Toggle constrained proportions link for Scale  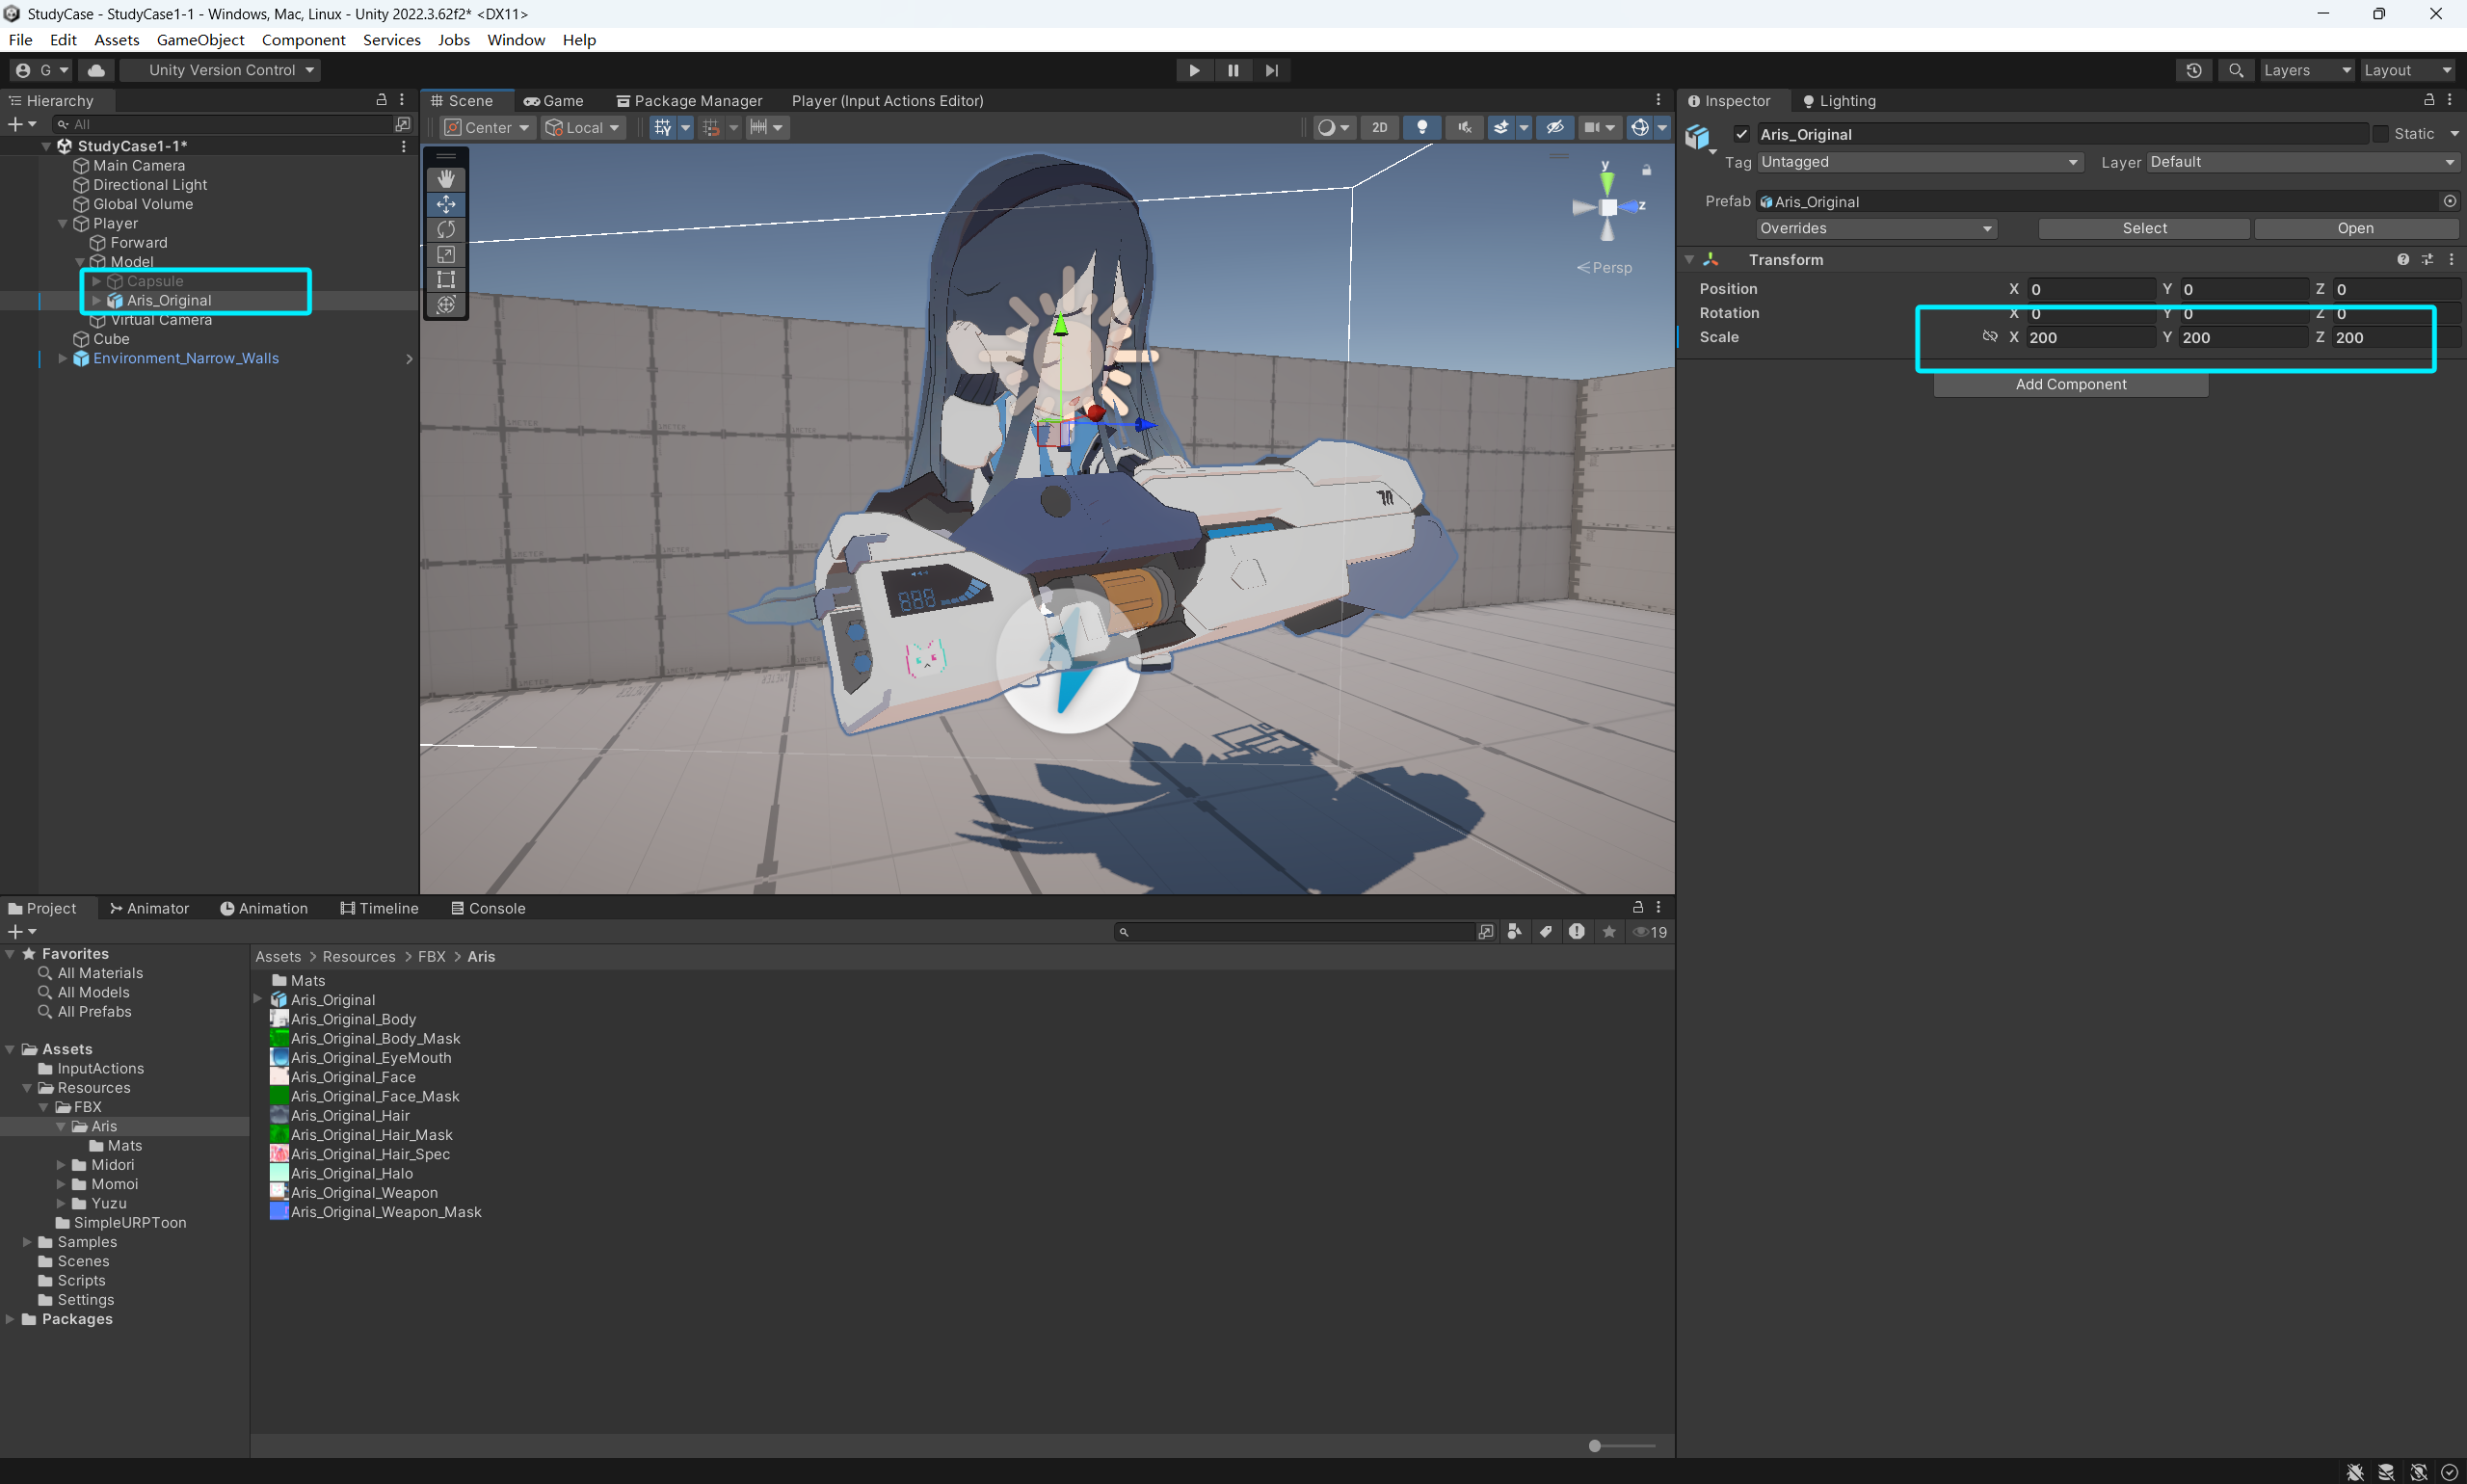tap(1989, 337)
